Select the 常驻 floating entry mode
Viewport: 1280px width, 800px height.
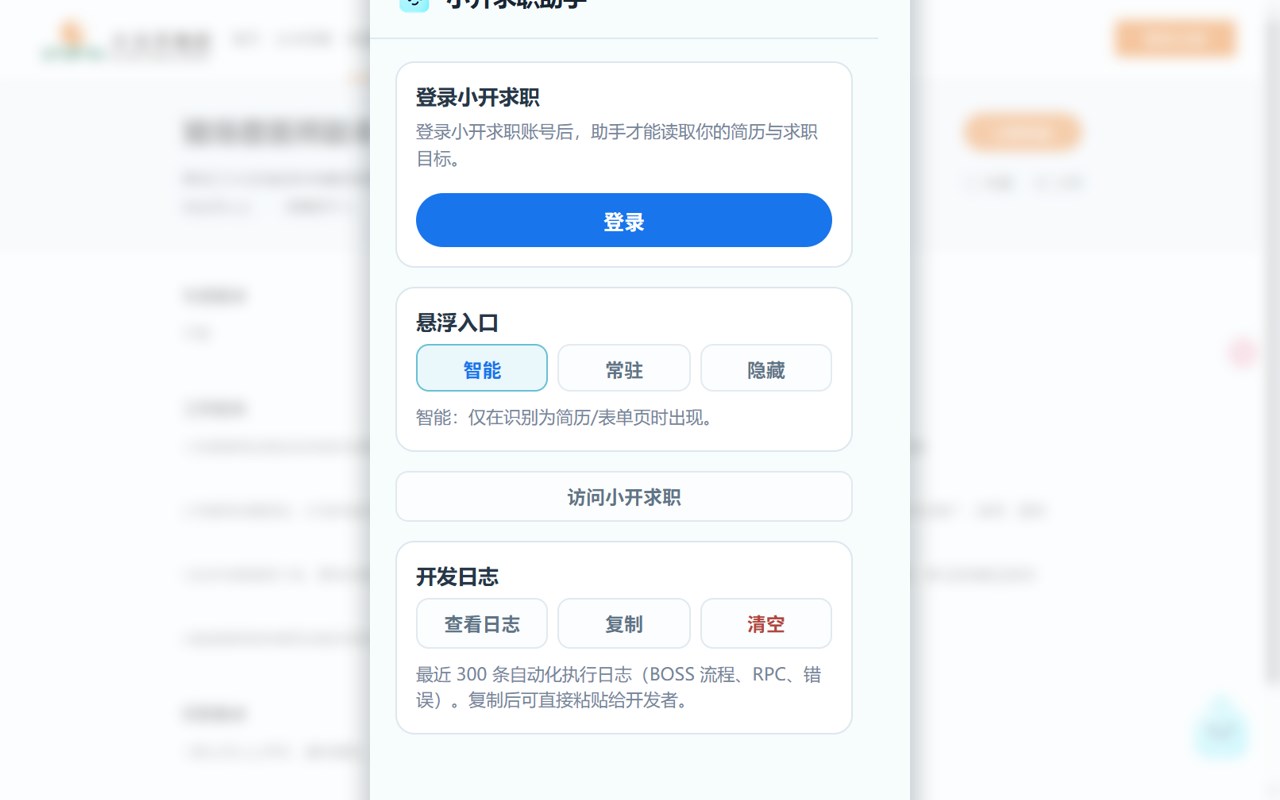624,368
